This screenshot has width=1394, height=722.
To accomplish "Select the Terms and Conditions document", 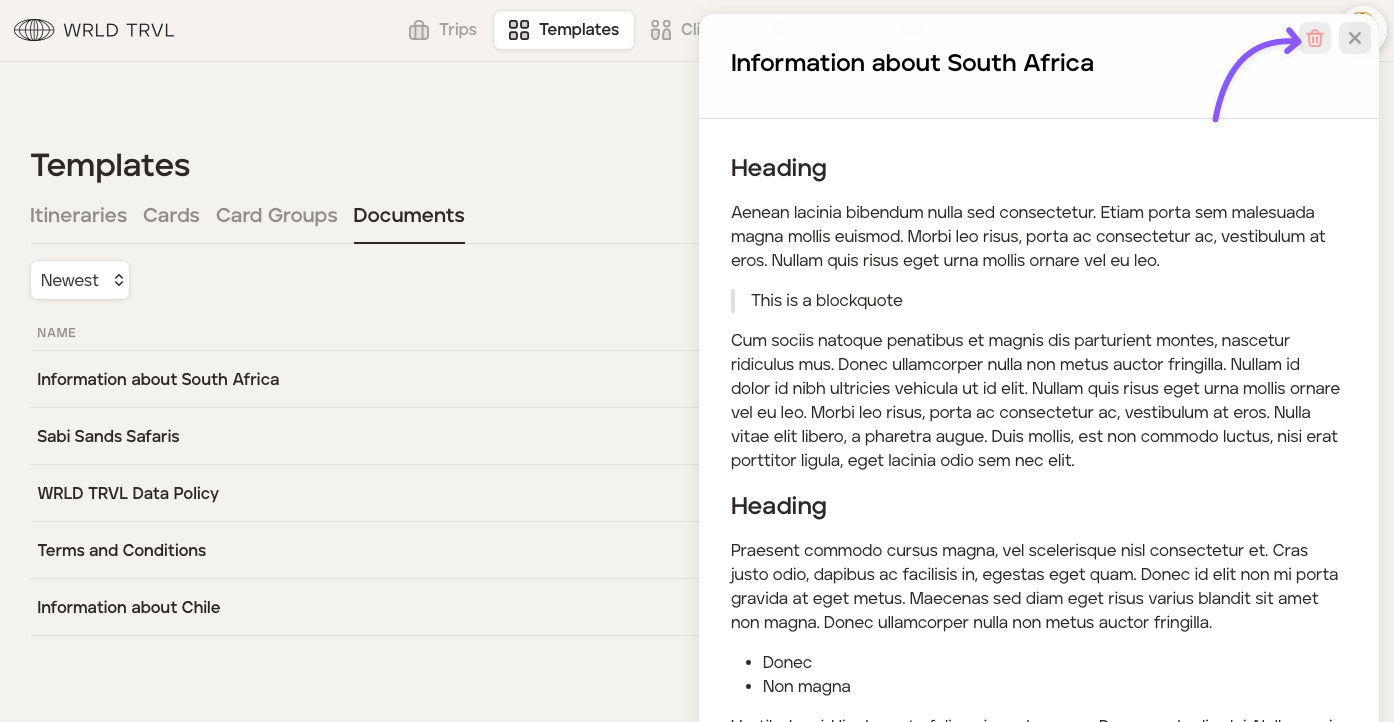I will pos(121,550).
